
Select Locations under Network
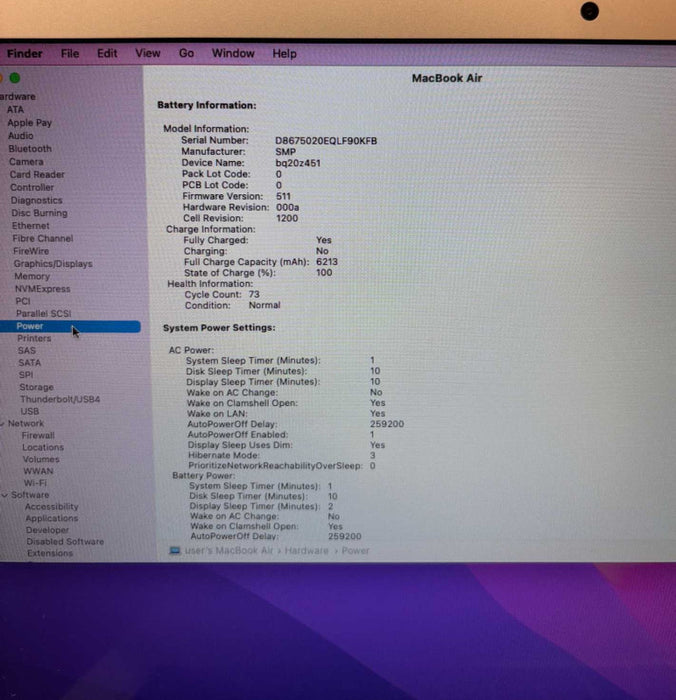43,447
